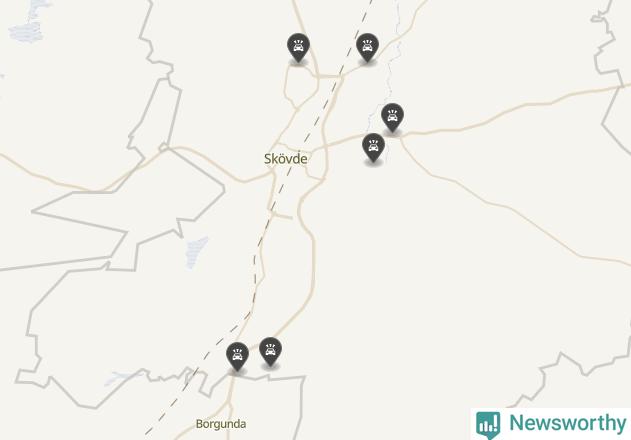Select the lower car marker east of Skövde
The height and width of the screenshot is (440, 631).
pos(373,148)
